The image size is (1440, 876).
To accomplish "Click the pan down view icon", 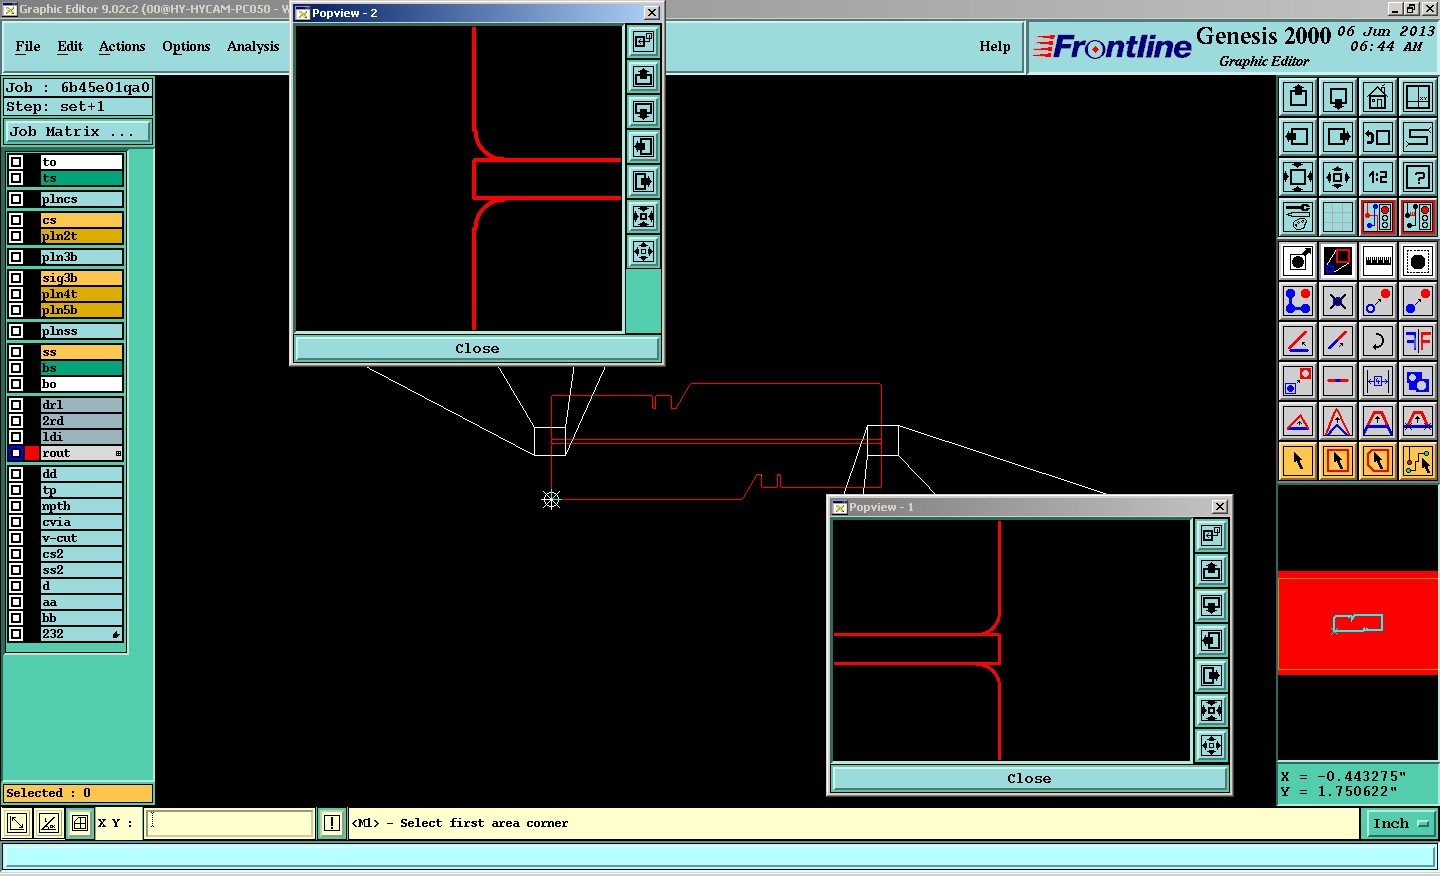I will (1338, 97).
